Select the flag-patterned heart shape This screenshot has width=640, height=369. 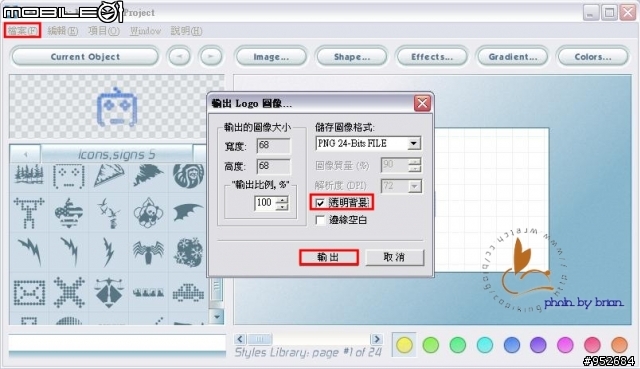pyautogui.click(x=69, y=213)
